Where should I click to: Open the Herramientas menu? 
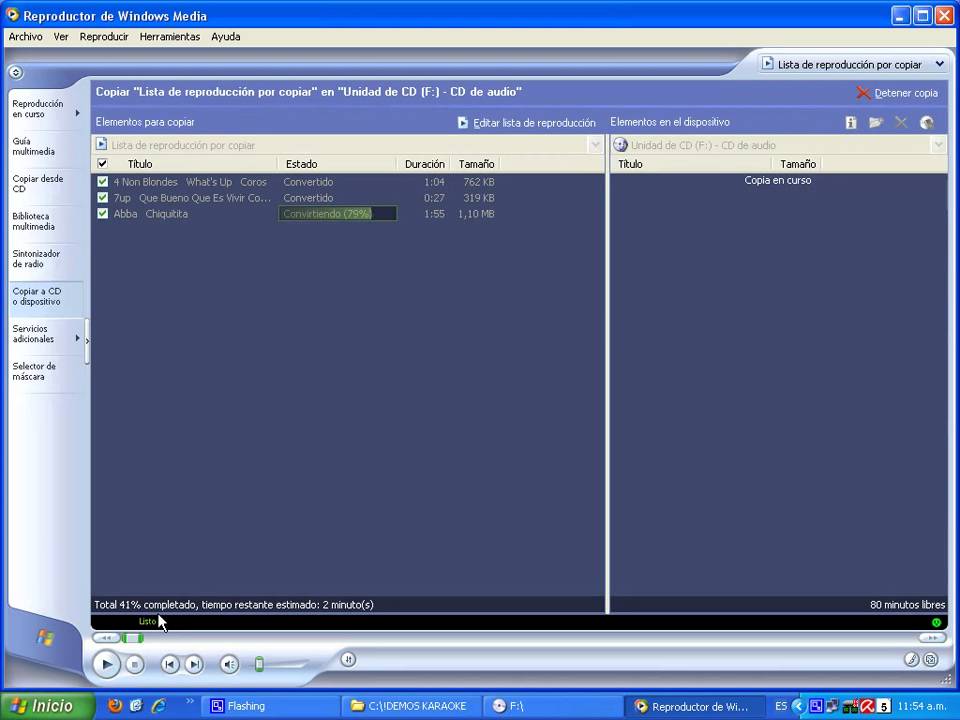pyautogui.click(x=170, y=37)
